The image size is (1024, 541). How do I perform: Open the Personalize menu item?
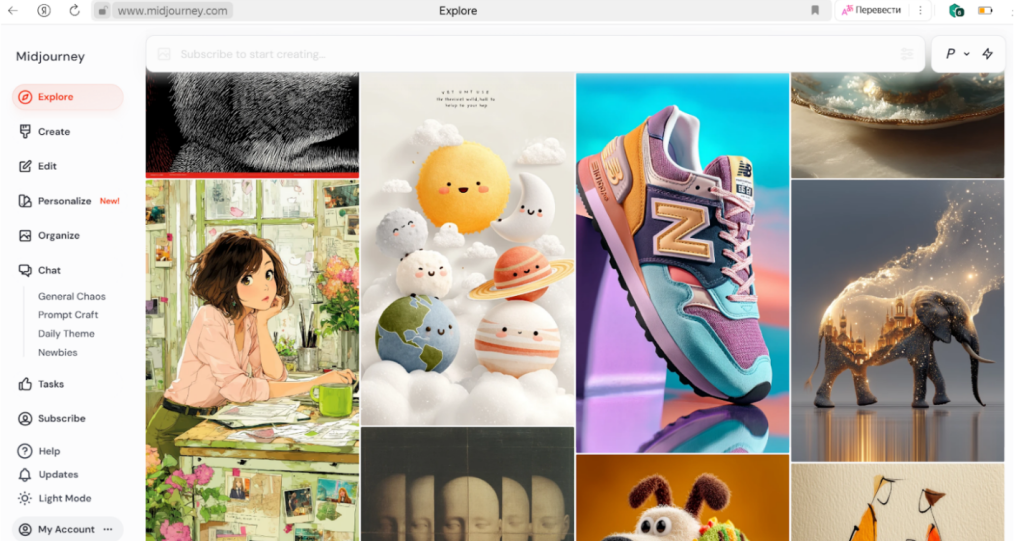[x=64, y=201]
